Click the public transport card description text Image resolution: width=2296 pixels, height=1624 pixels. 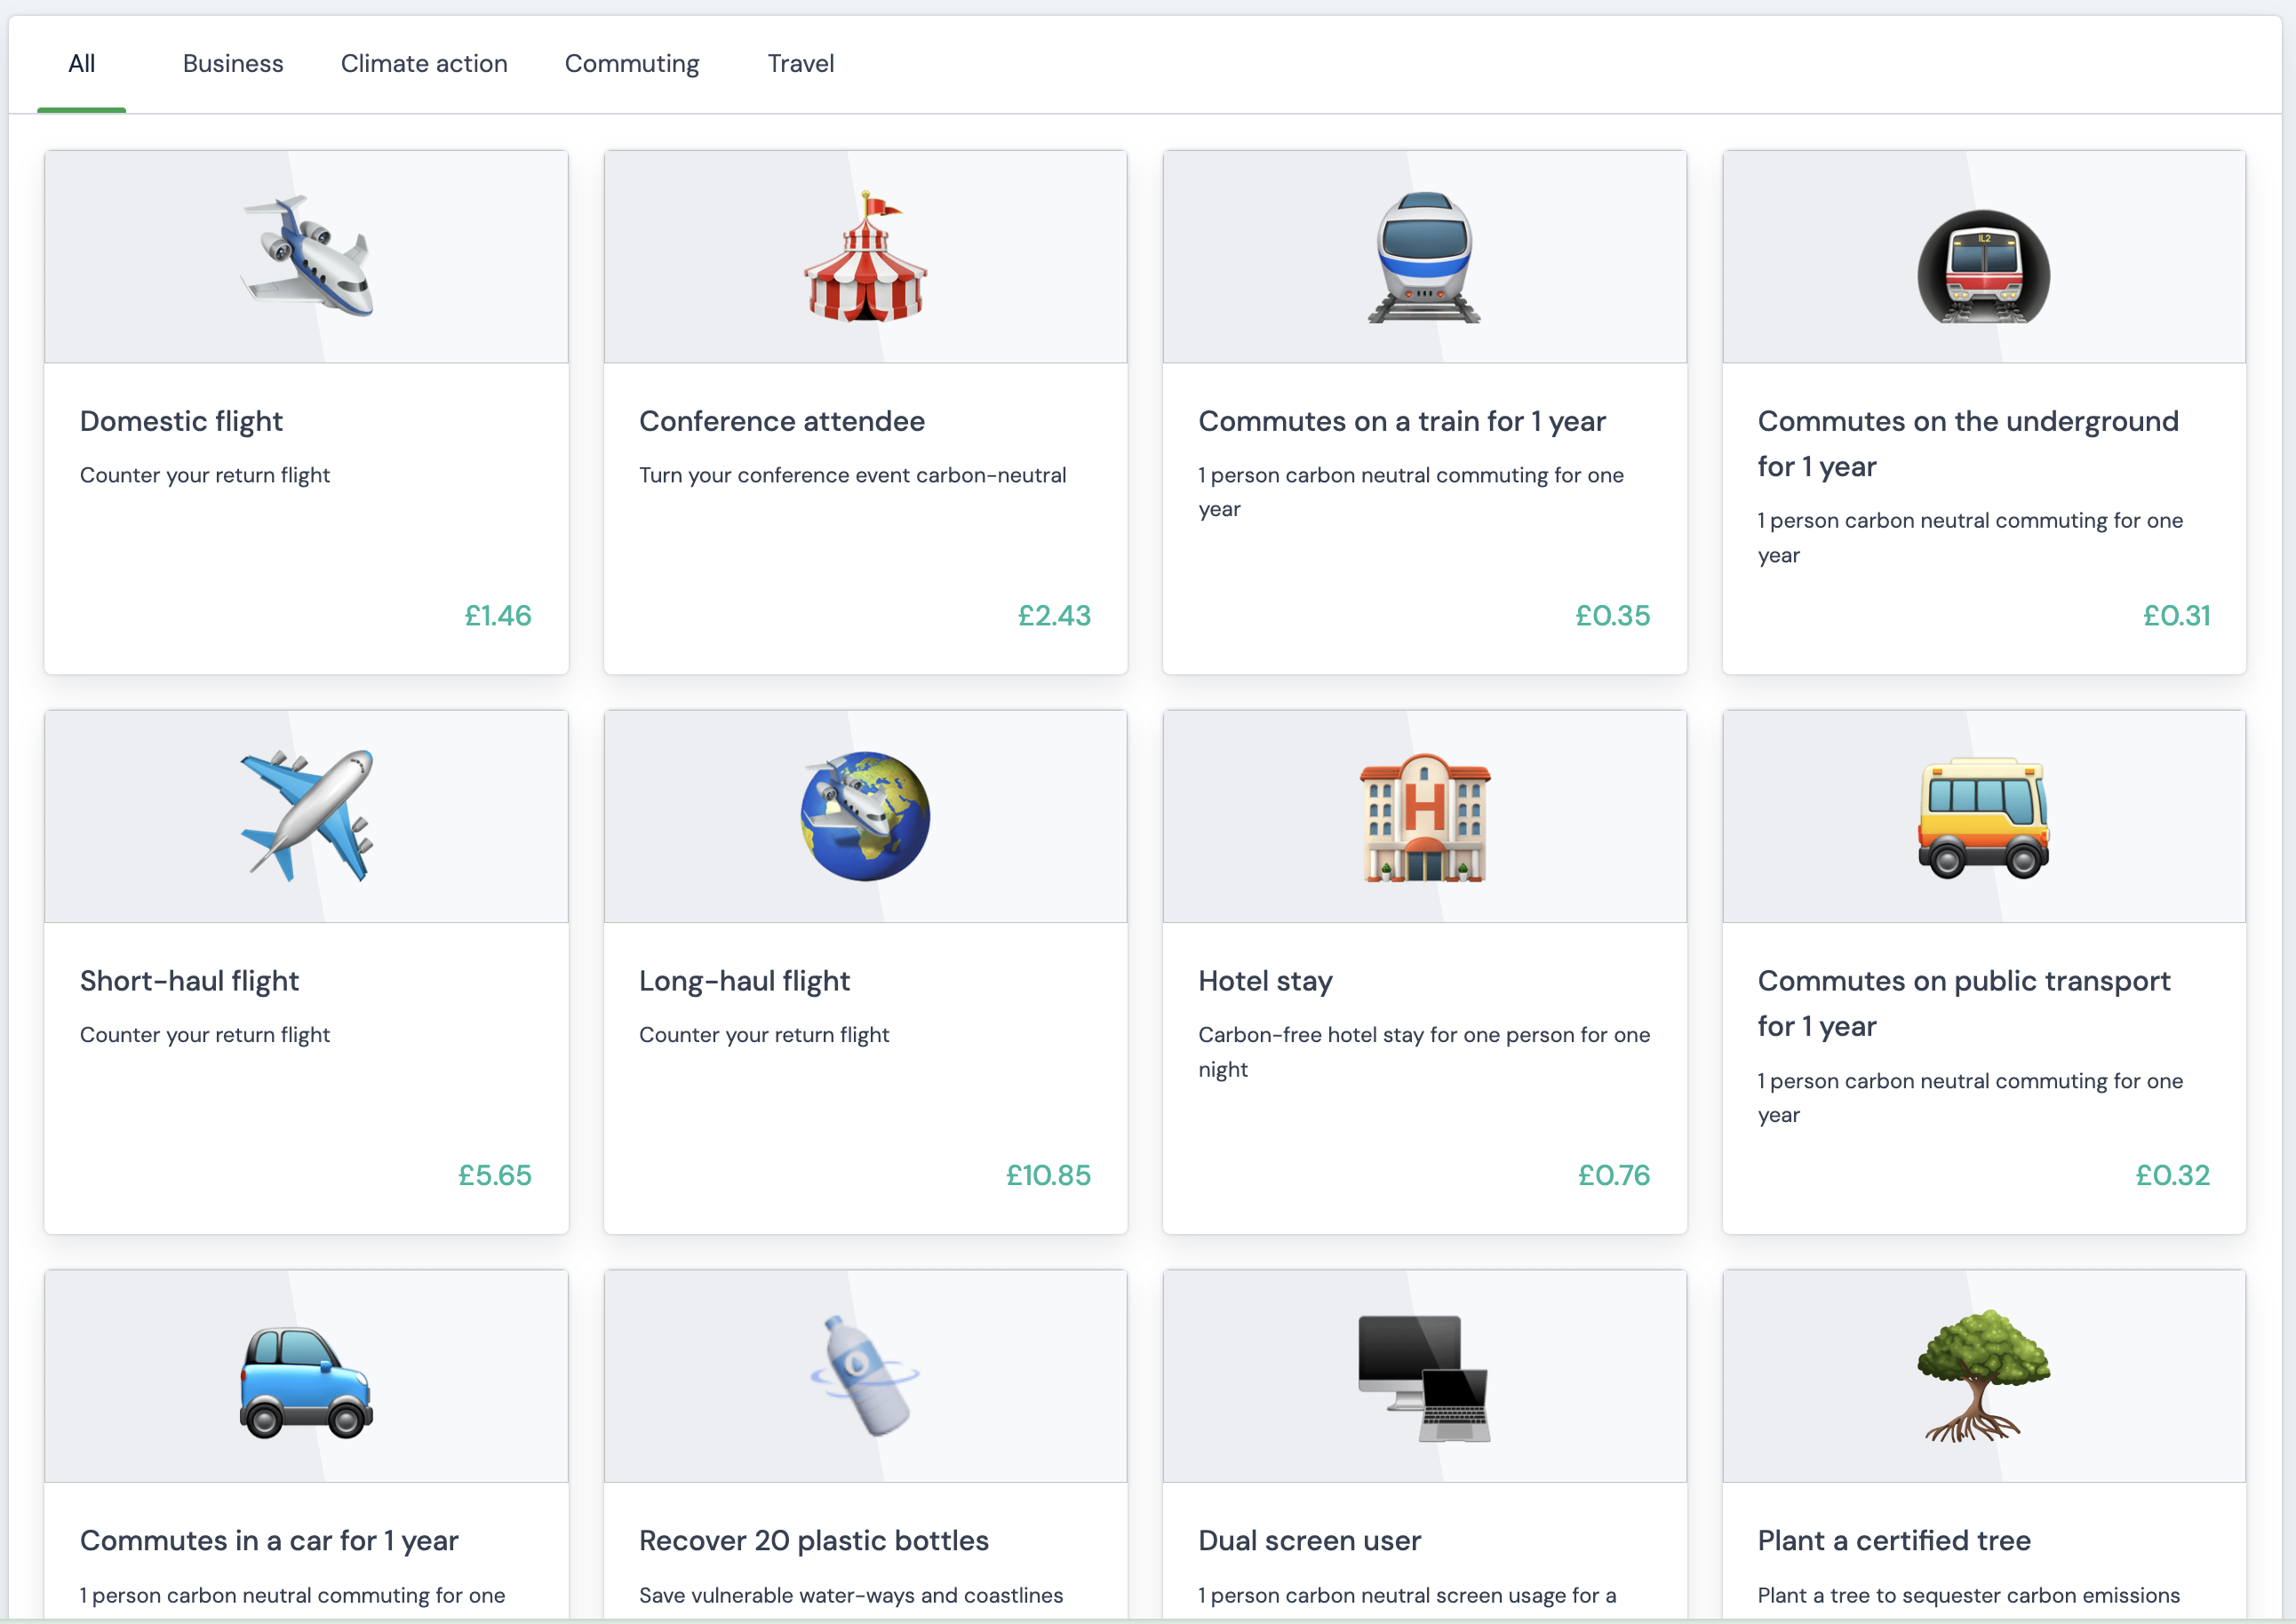coord(1970,1098)
